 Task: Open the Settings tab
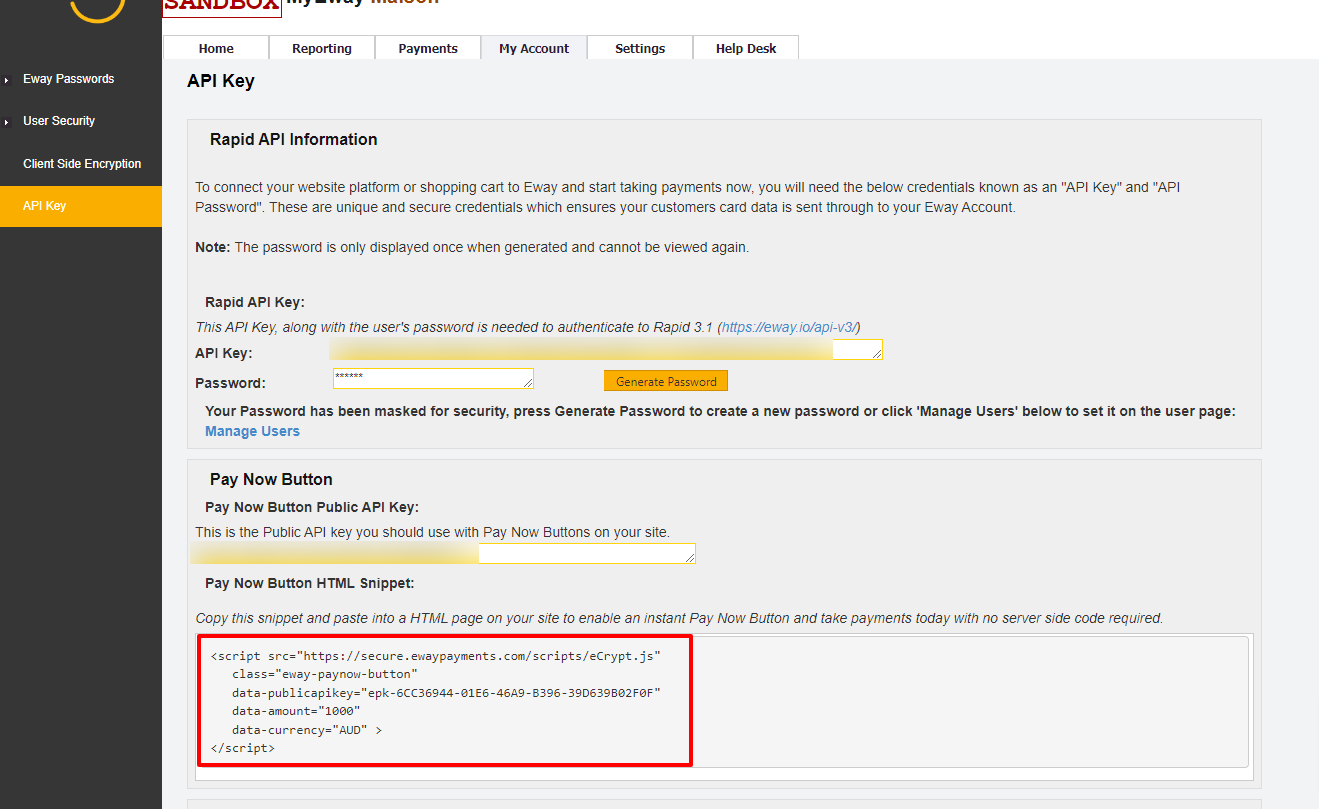click(640, 48)
